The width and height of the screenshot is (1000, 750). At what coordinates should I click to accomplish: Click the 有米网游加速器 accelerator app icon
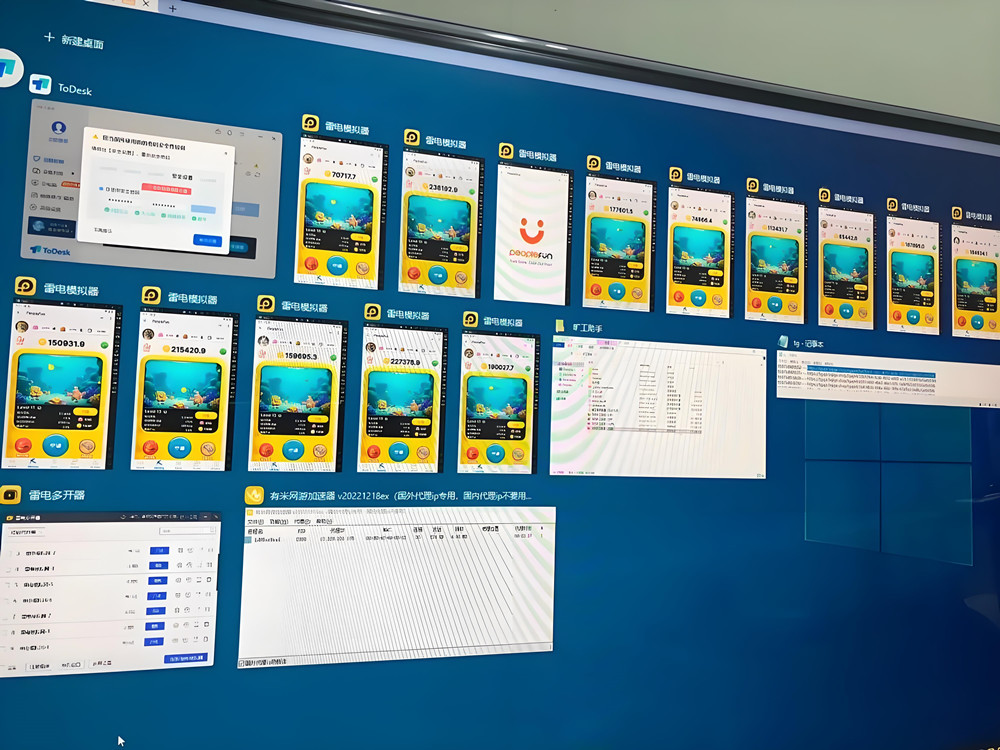tap(253, 494)
